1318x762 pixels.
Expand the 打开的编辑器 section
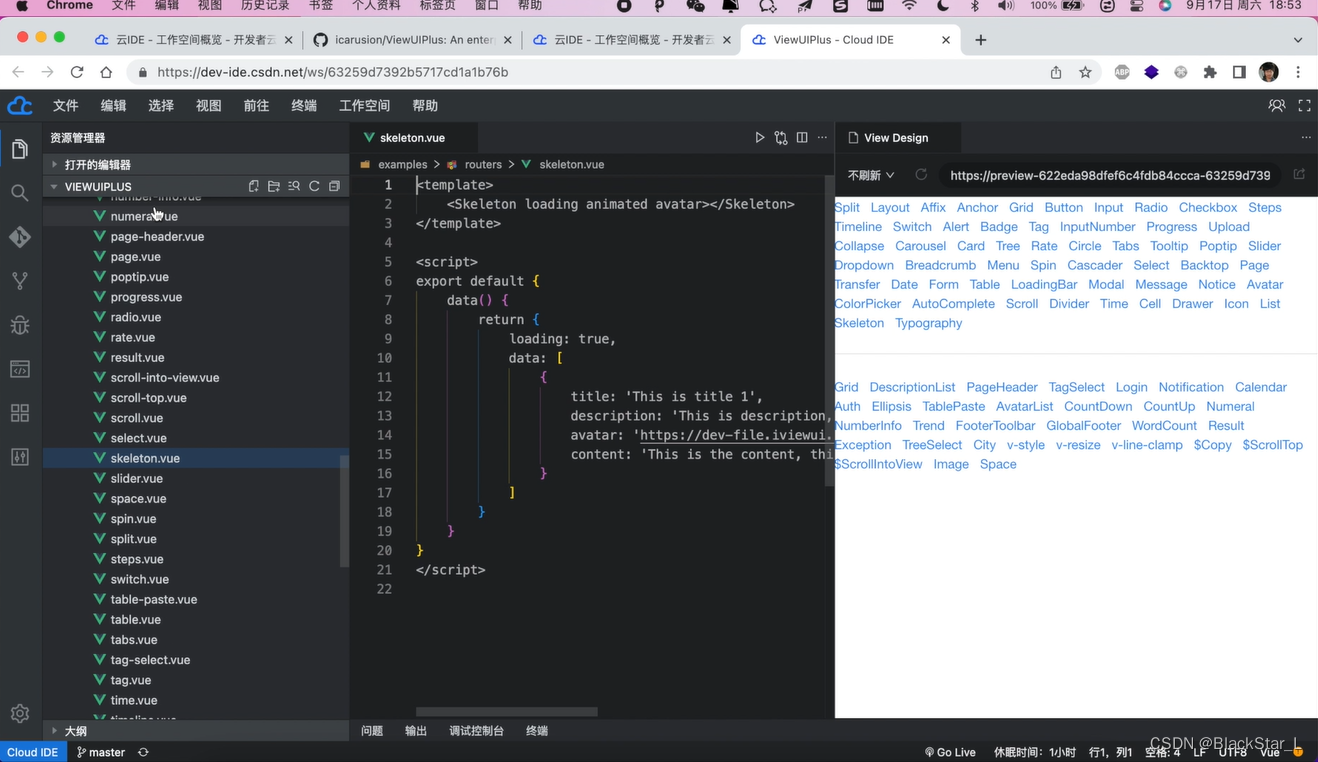click(195, 164)
